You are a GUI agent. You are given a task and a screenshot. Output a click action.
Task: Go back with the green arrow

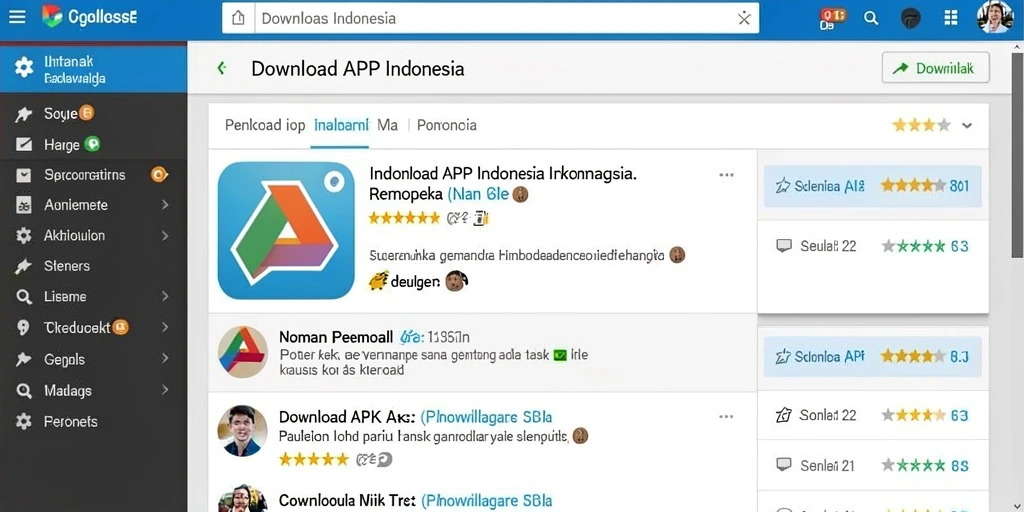tap(221, 68)
